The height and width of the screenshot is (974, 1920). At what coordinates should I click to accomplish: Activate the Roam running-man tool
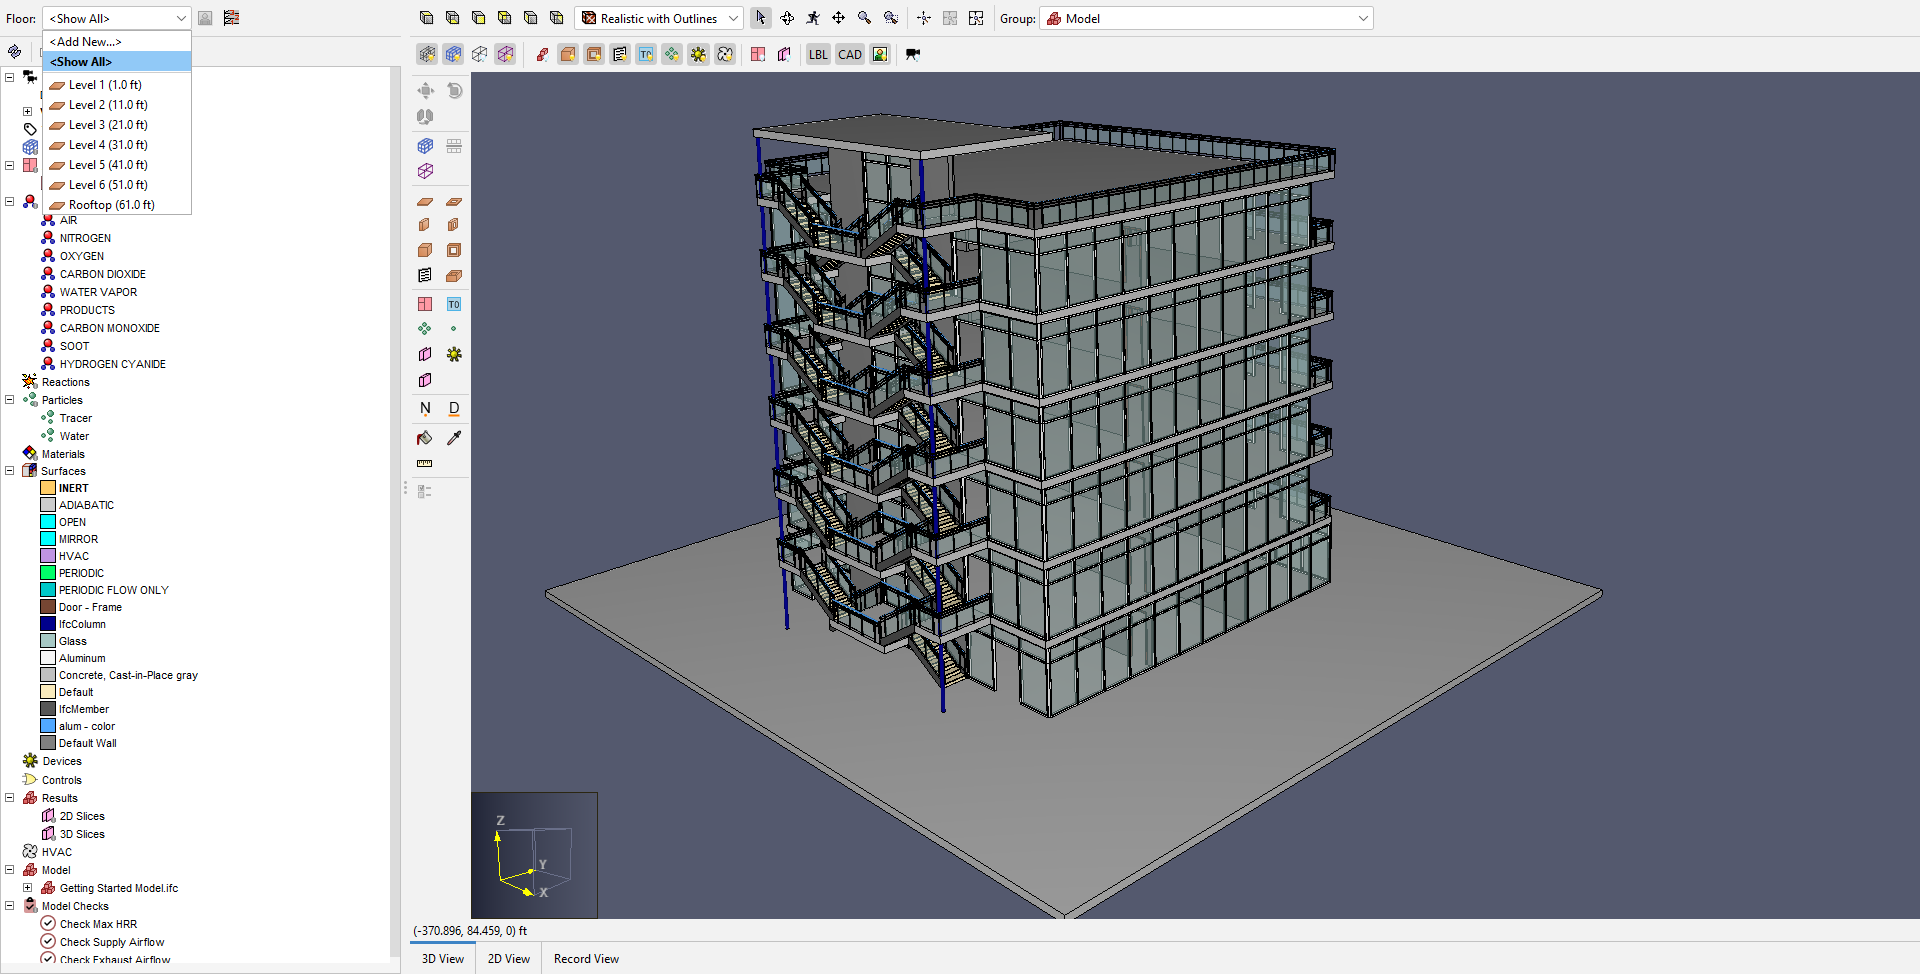813,18
